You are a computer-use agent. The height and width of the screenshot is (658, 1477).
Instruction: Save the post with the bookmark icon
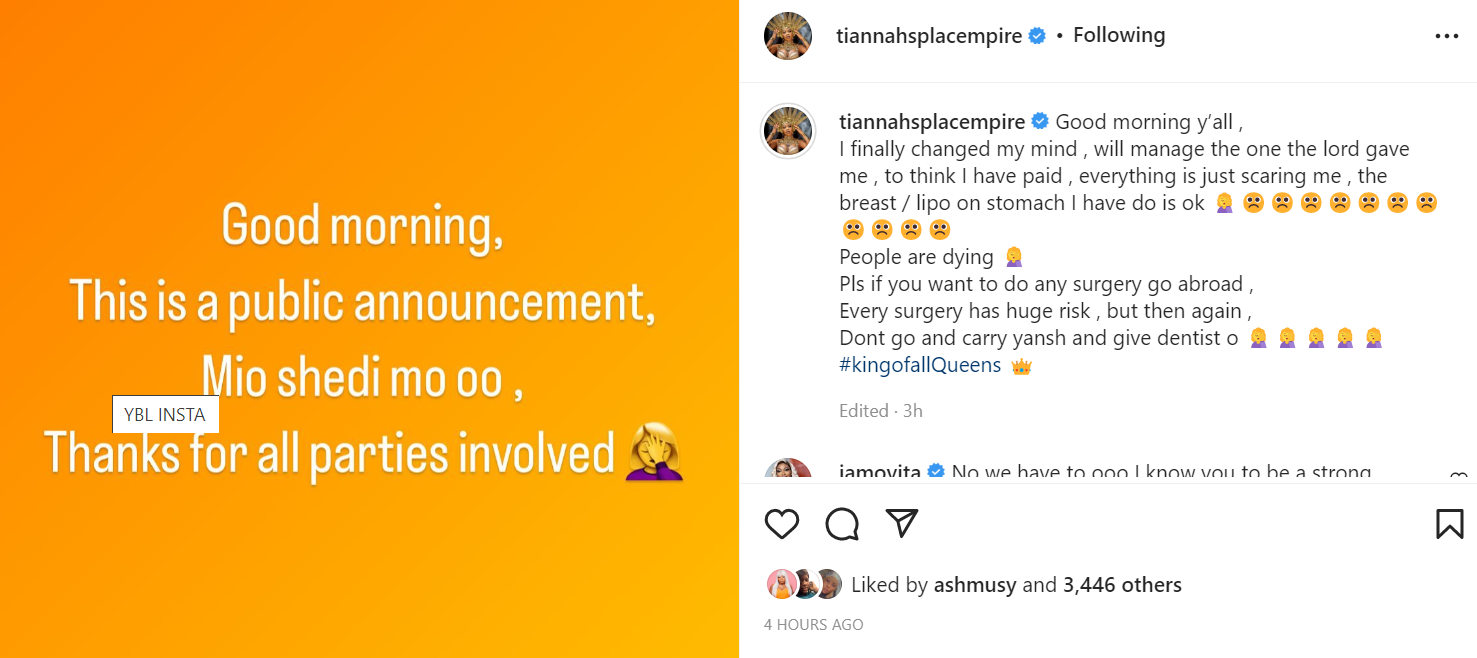click(1449, 524)
